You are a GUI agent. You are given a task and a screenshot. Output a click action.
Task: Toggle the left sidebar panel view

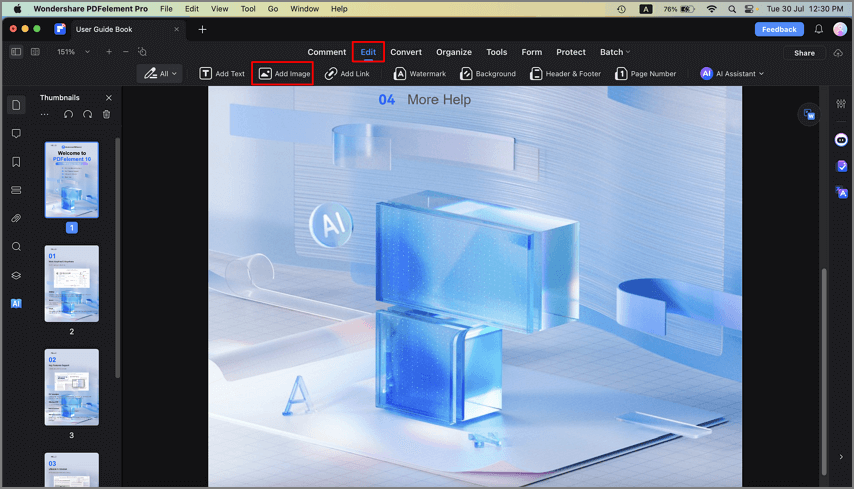16,52
